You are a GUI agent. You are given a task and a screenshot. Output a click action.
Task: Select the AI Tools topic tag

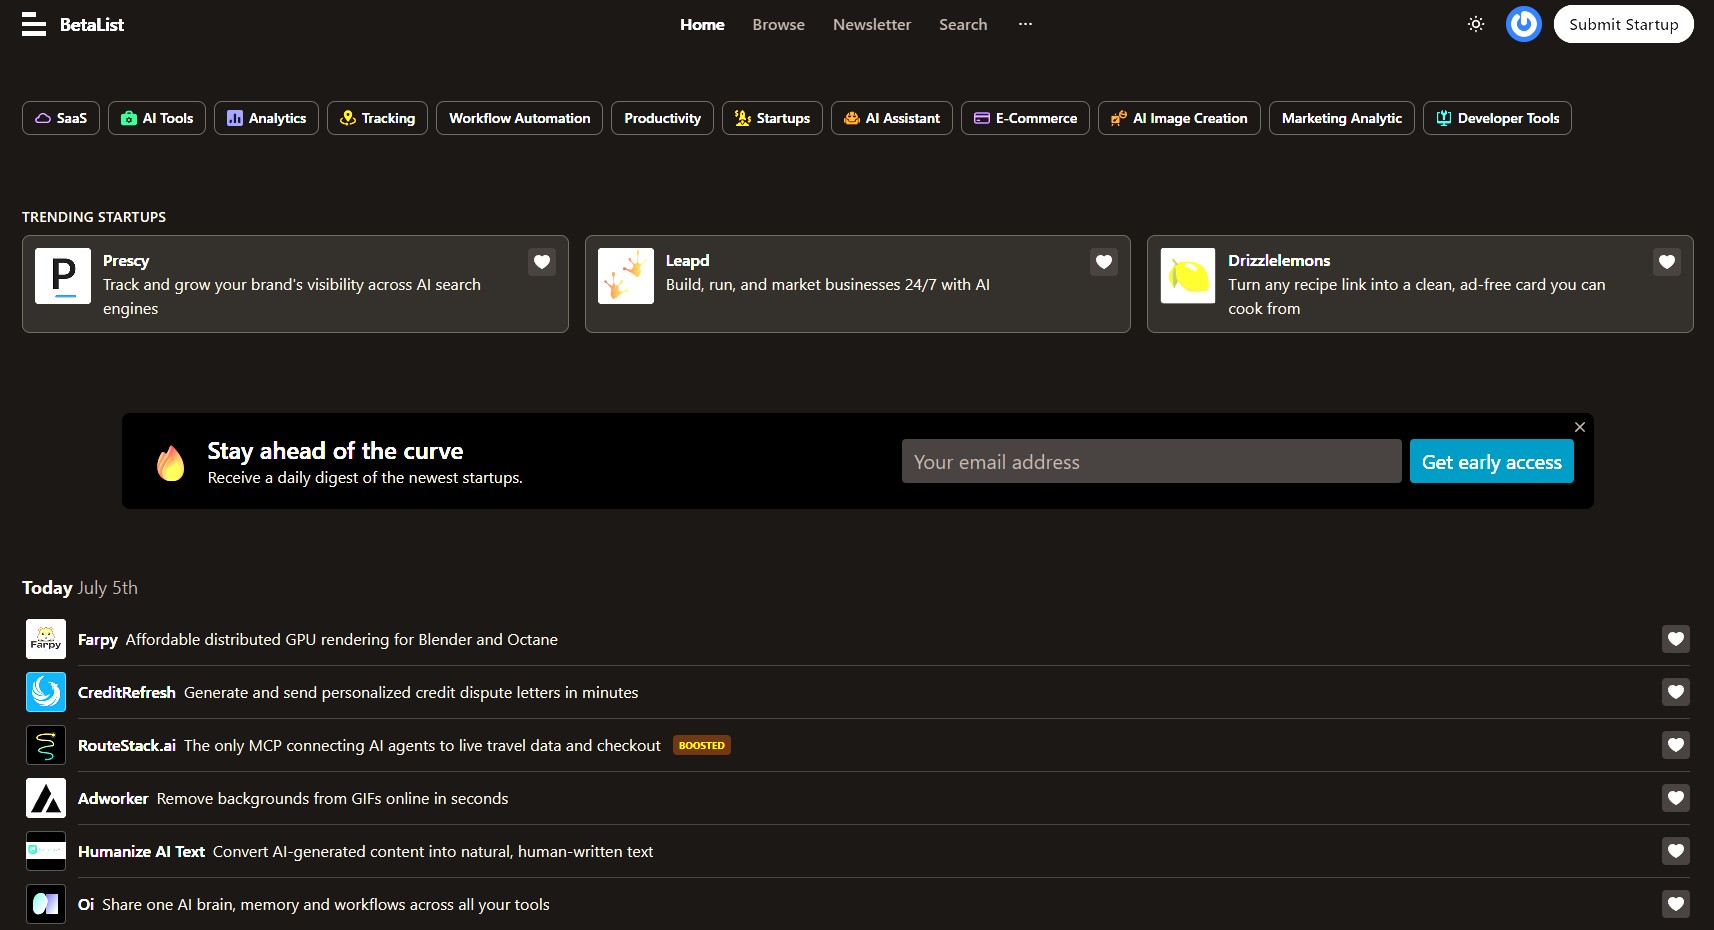click(157, 118)
